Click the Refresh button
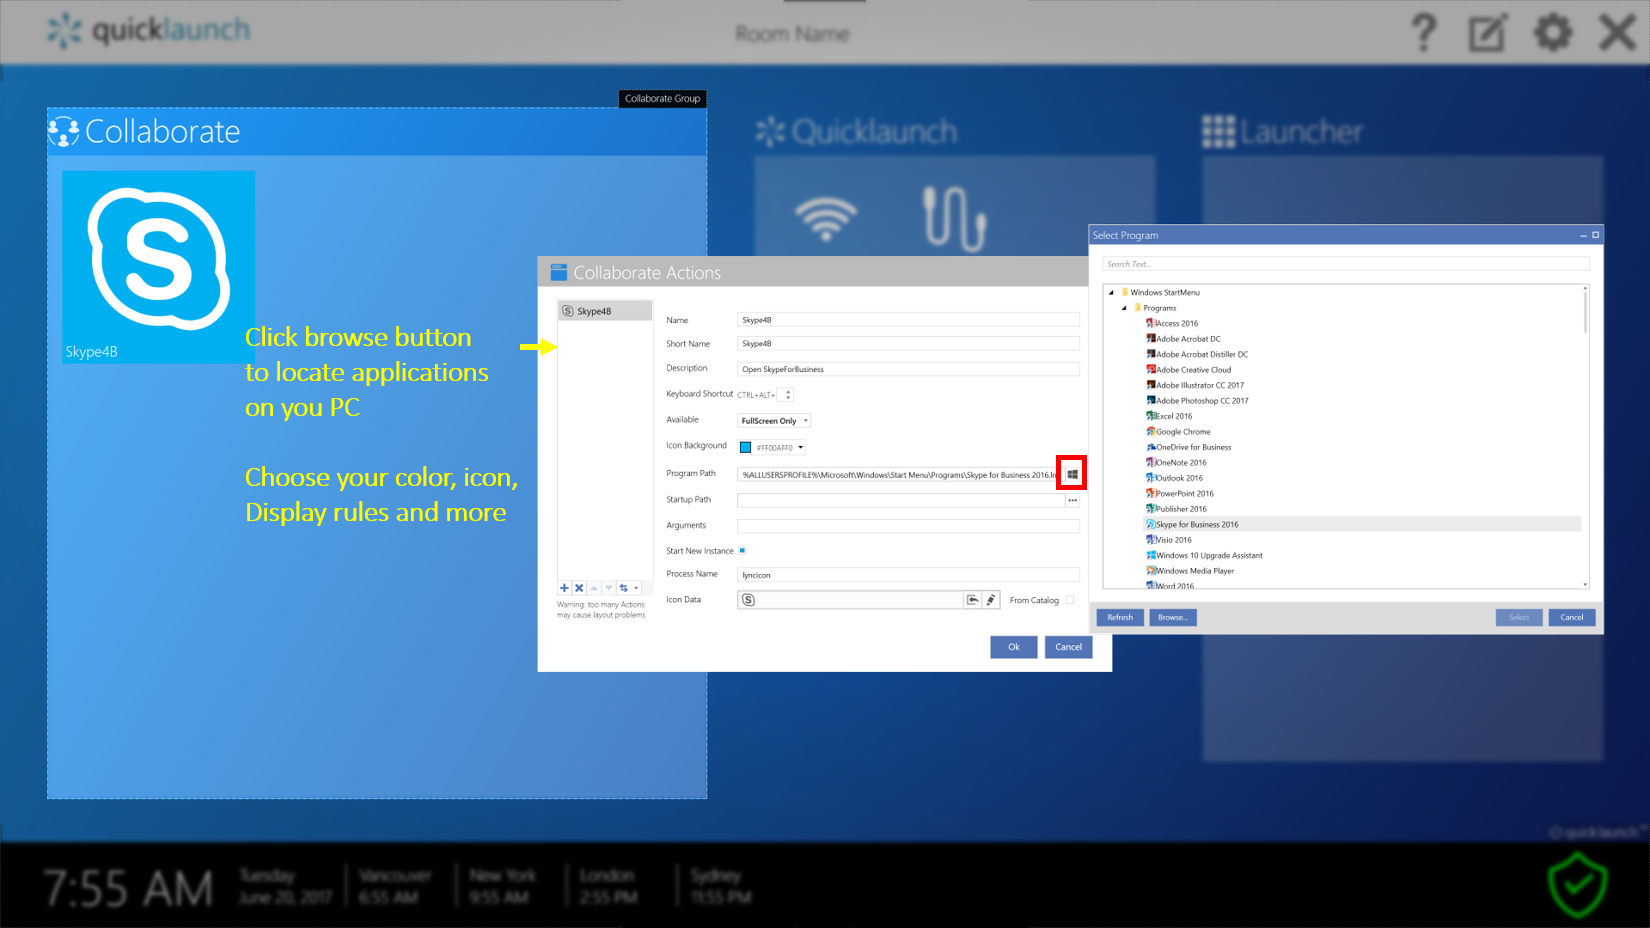This screenshot has width=1650, height=928. [x=1120, y=618]
